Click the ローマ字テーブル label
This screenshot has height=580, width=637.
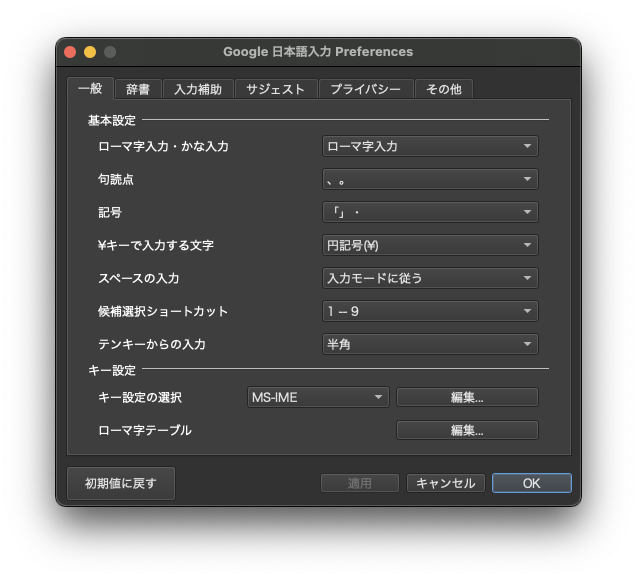(145, 430)
